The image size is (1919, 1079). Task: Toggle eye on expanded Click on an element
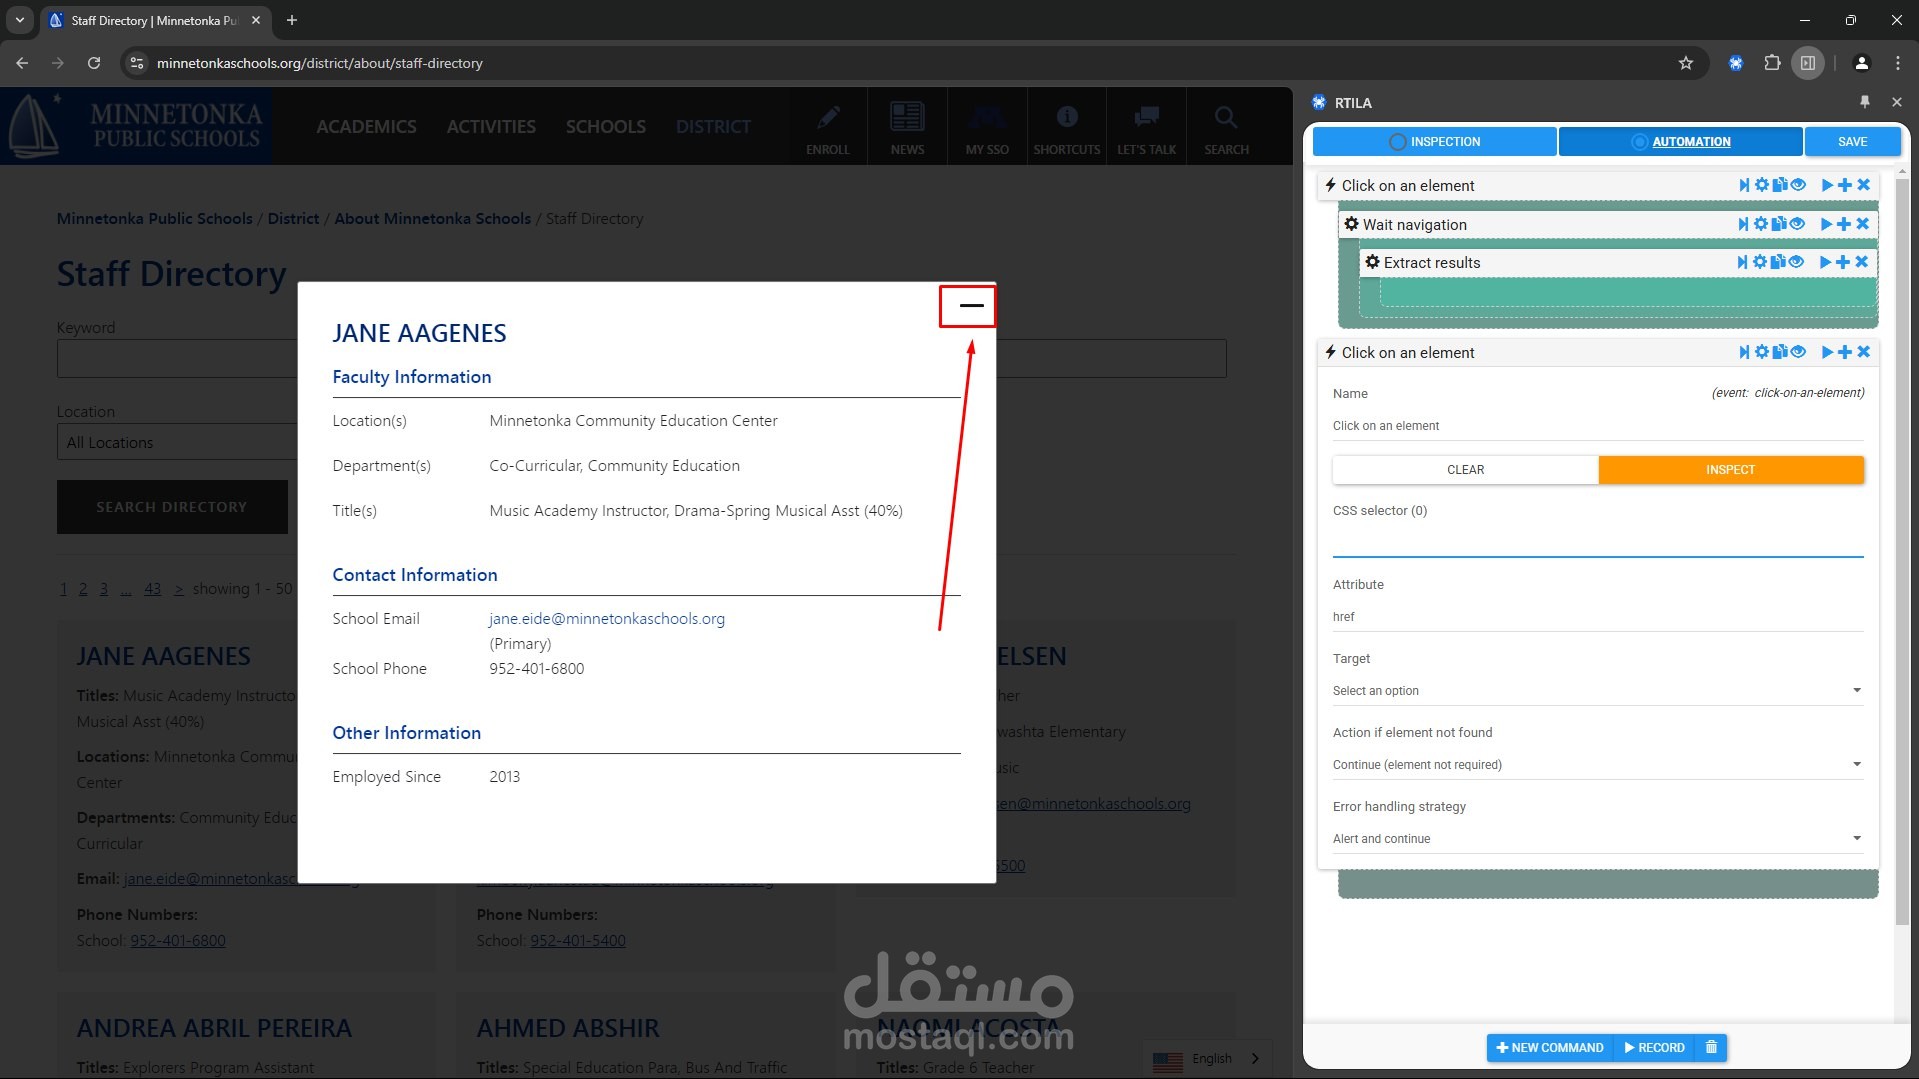1798,352
